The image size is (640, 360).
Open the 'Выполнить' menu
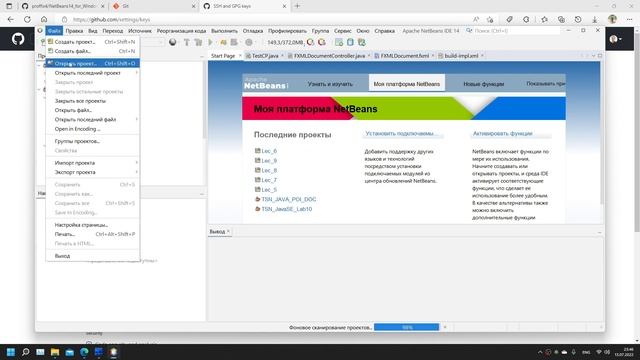coord(224,31)
